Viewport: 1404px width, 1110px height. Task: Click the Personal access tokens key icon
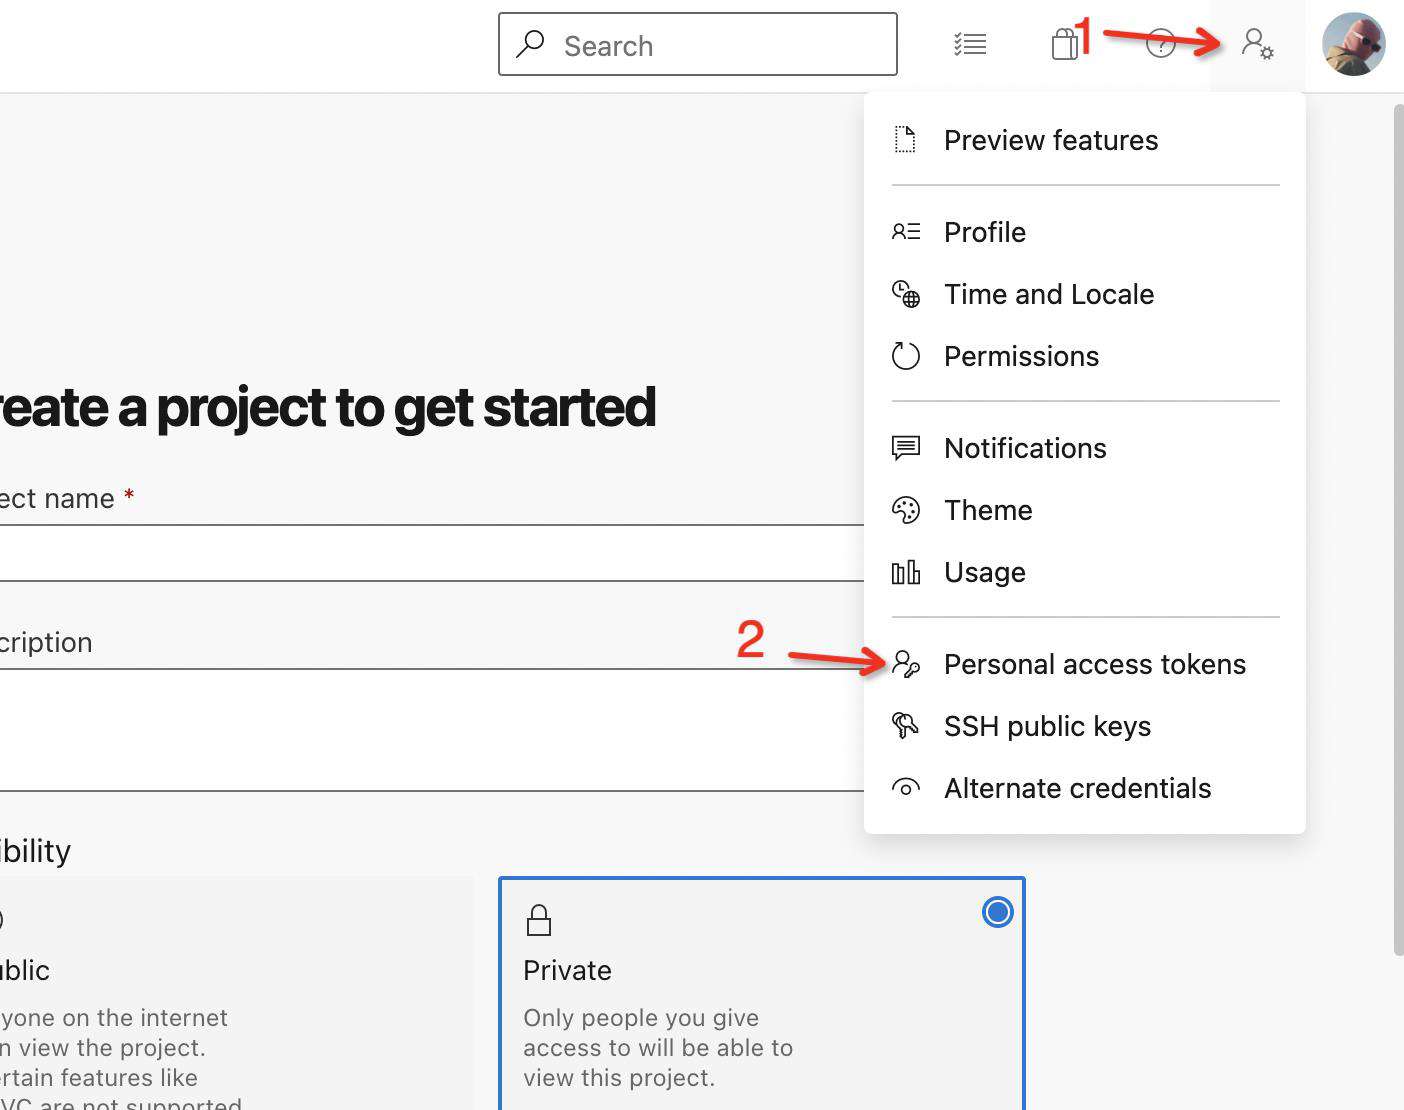click(x=906, y=664)
